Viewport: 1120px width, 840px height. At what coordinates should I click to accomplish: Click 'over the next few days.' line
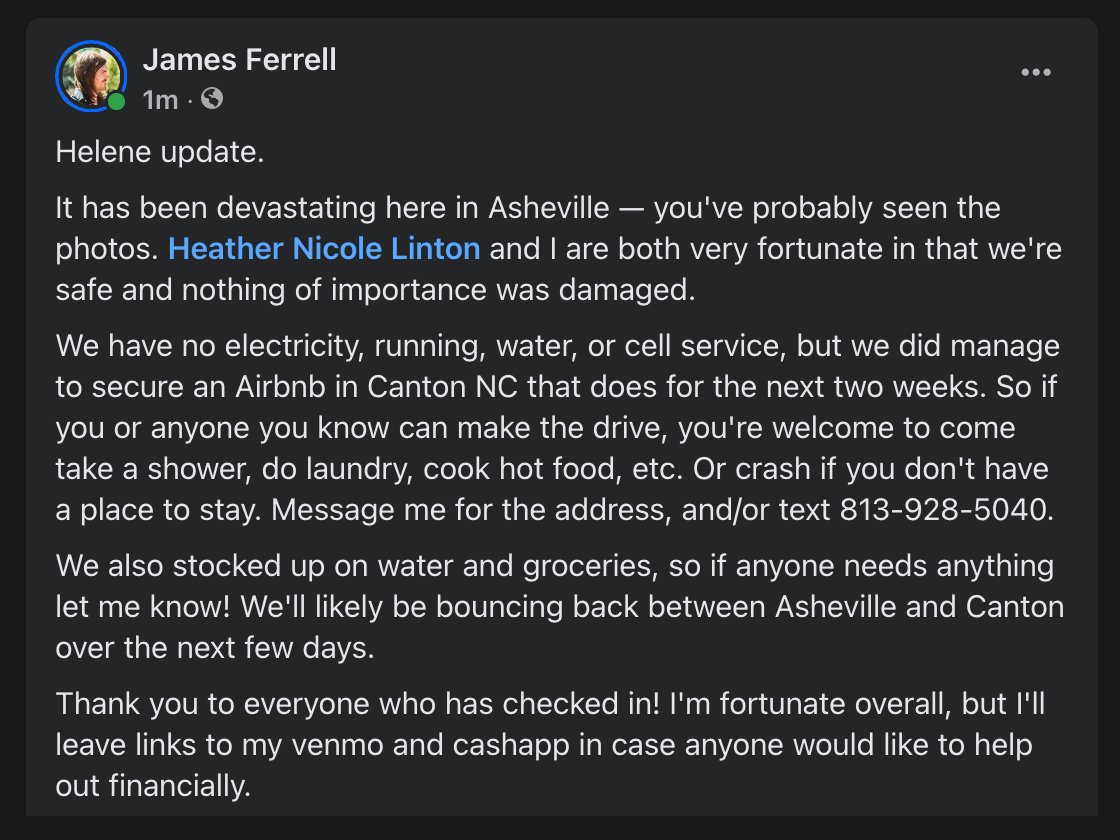[x=215, y=649]
